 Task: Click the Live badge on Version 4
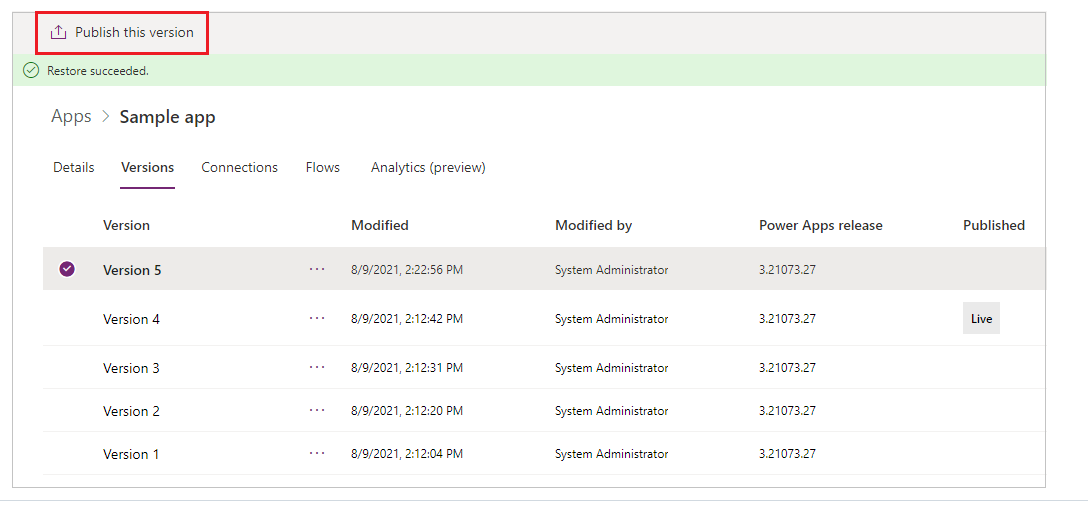point(981,319)
